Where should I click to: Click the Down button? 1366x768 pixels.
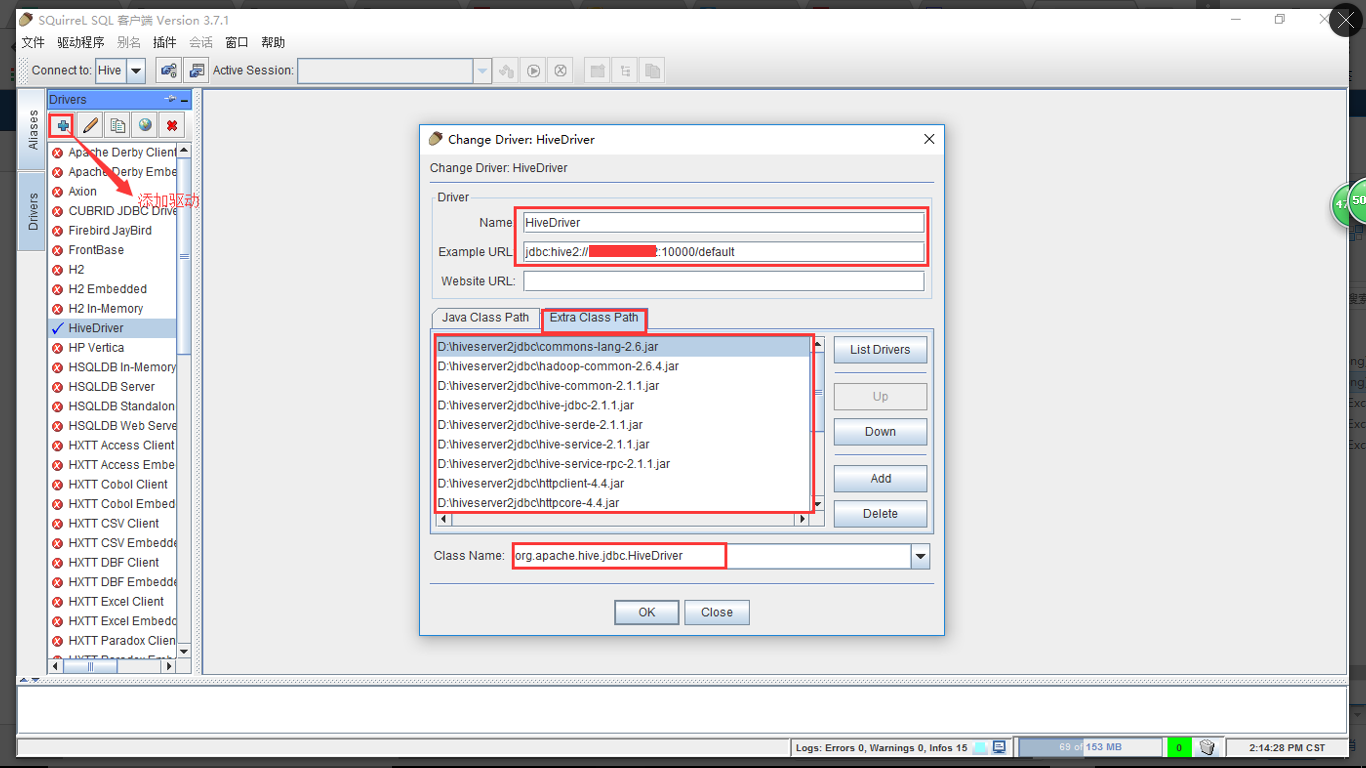(x=880, y=432)
